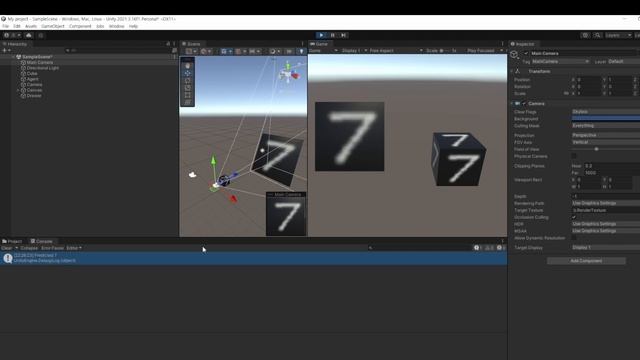Screen dimensions: 640x360
Task: Pause the game with the Pause button
Action: pos(333,36)
